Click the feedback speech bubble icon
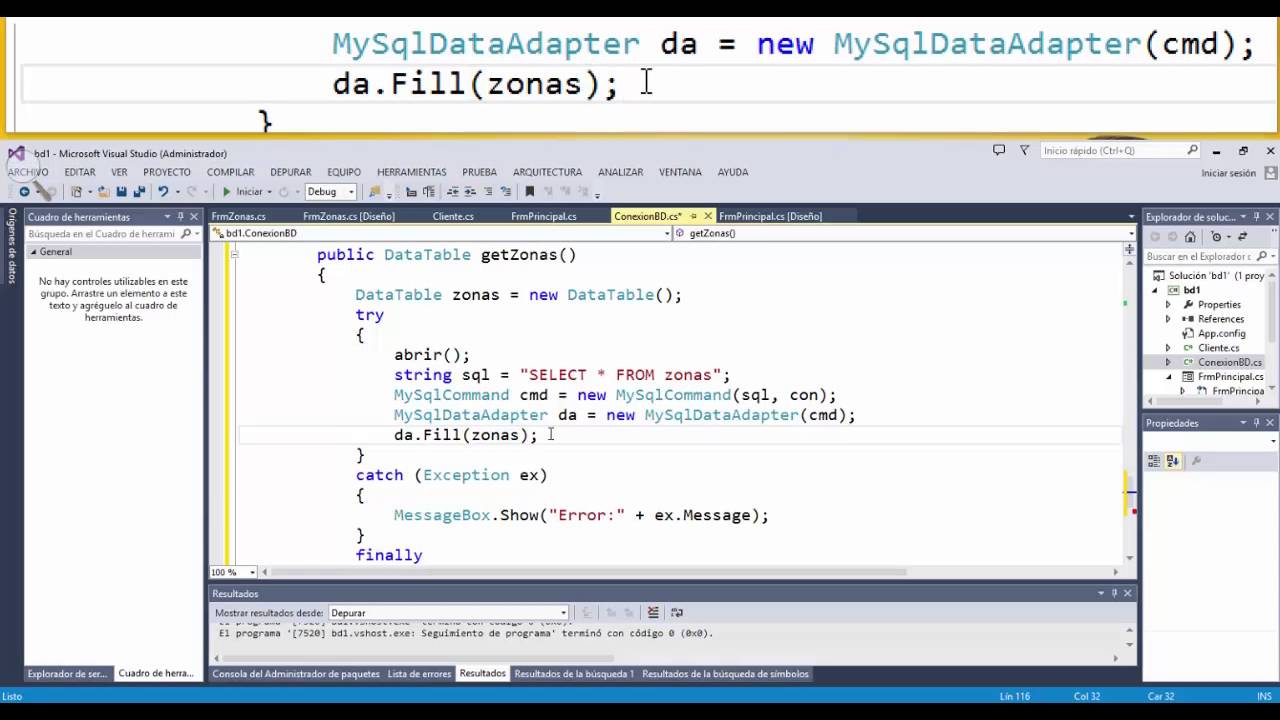Screen dimensions: 1280x720 pos(998,150)
